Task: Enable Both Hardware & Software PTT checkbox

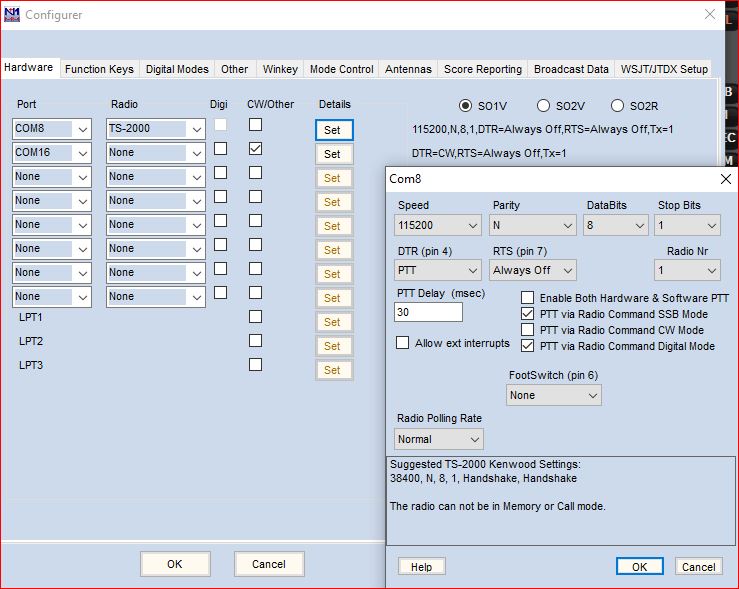Action: pos(528,298)
